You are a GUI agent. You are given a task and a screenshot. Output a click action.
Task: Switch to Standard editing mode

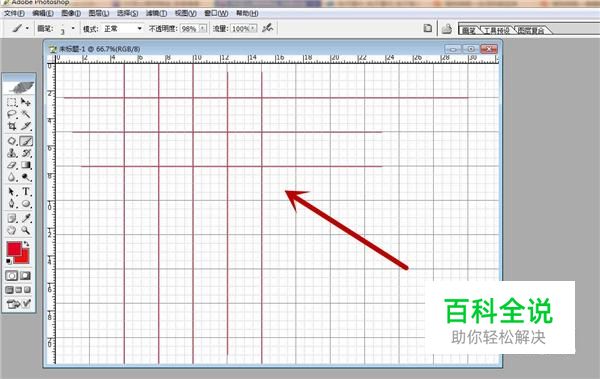(x=11, y=276)
